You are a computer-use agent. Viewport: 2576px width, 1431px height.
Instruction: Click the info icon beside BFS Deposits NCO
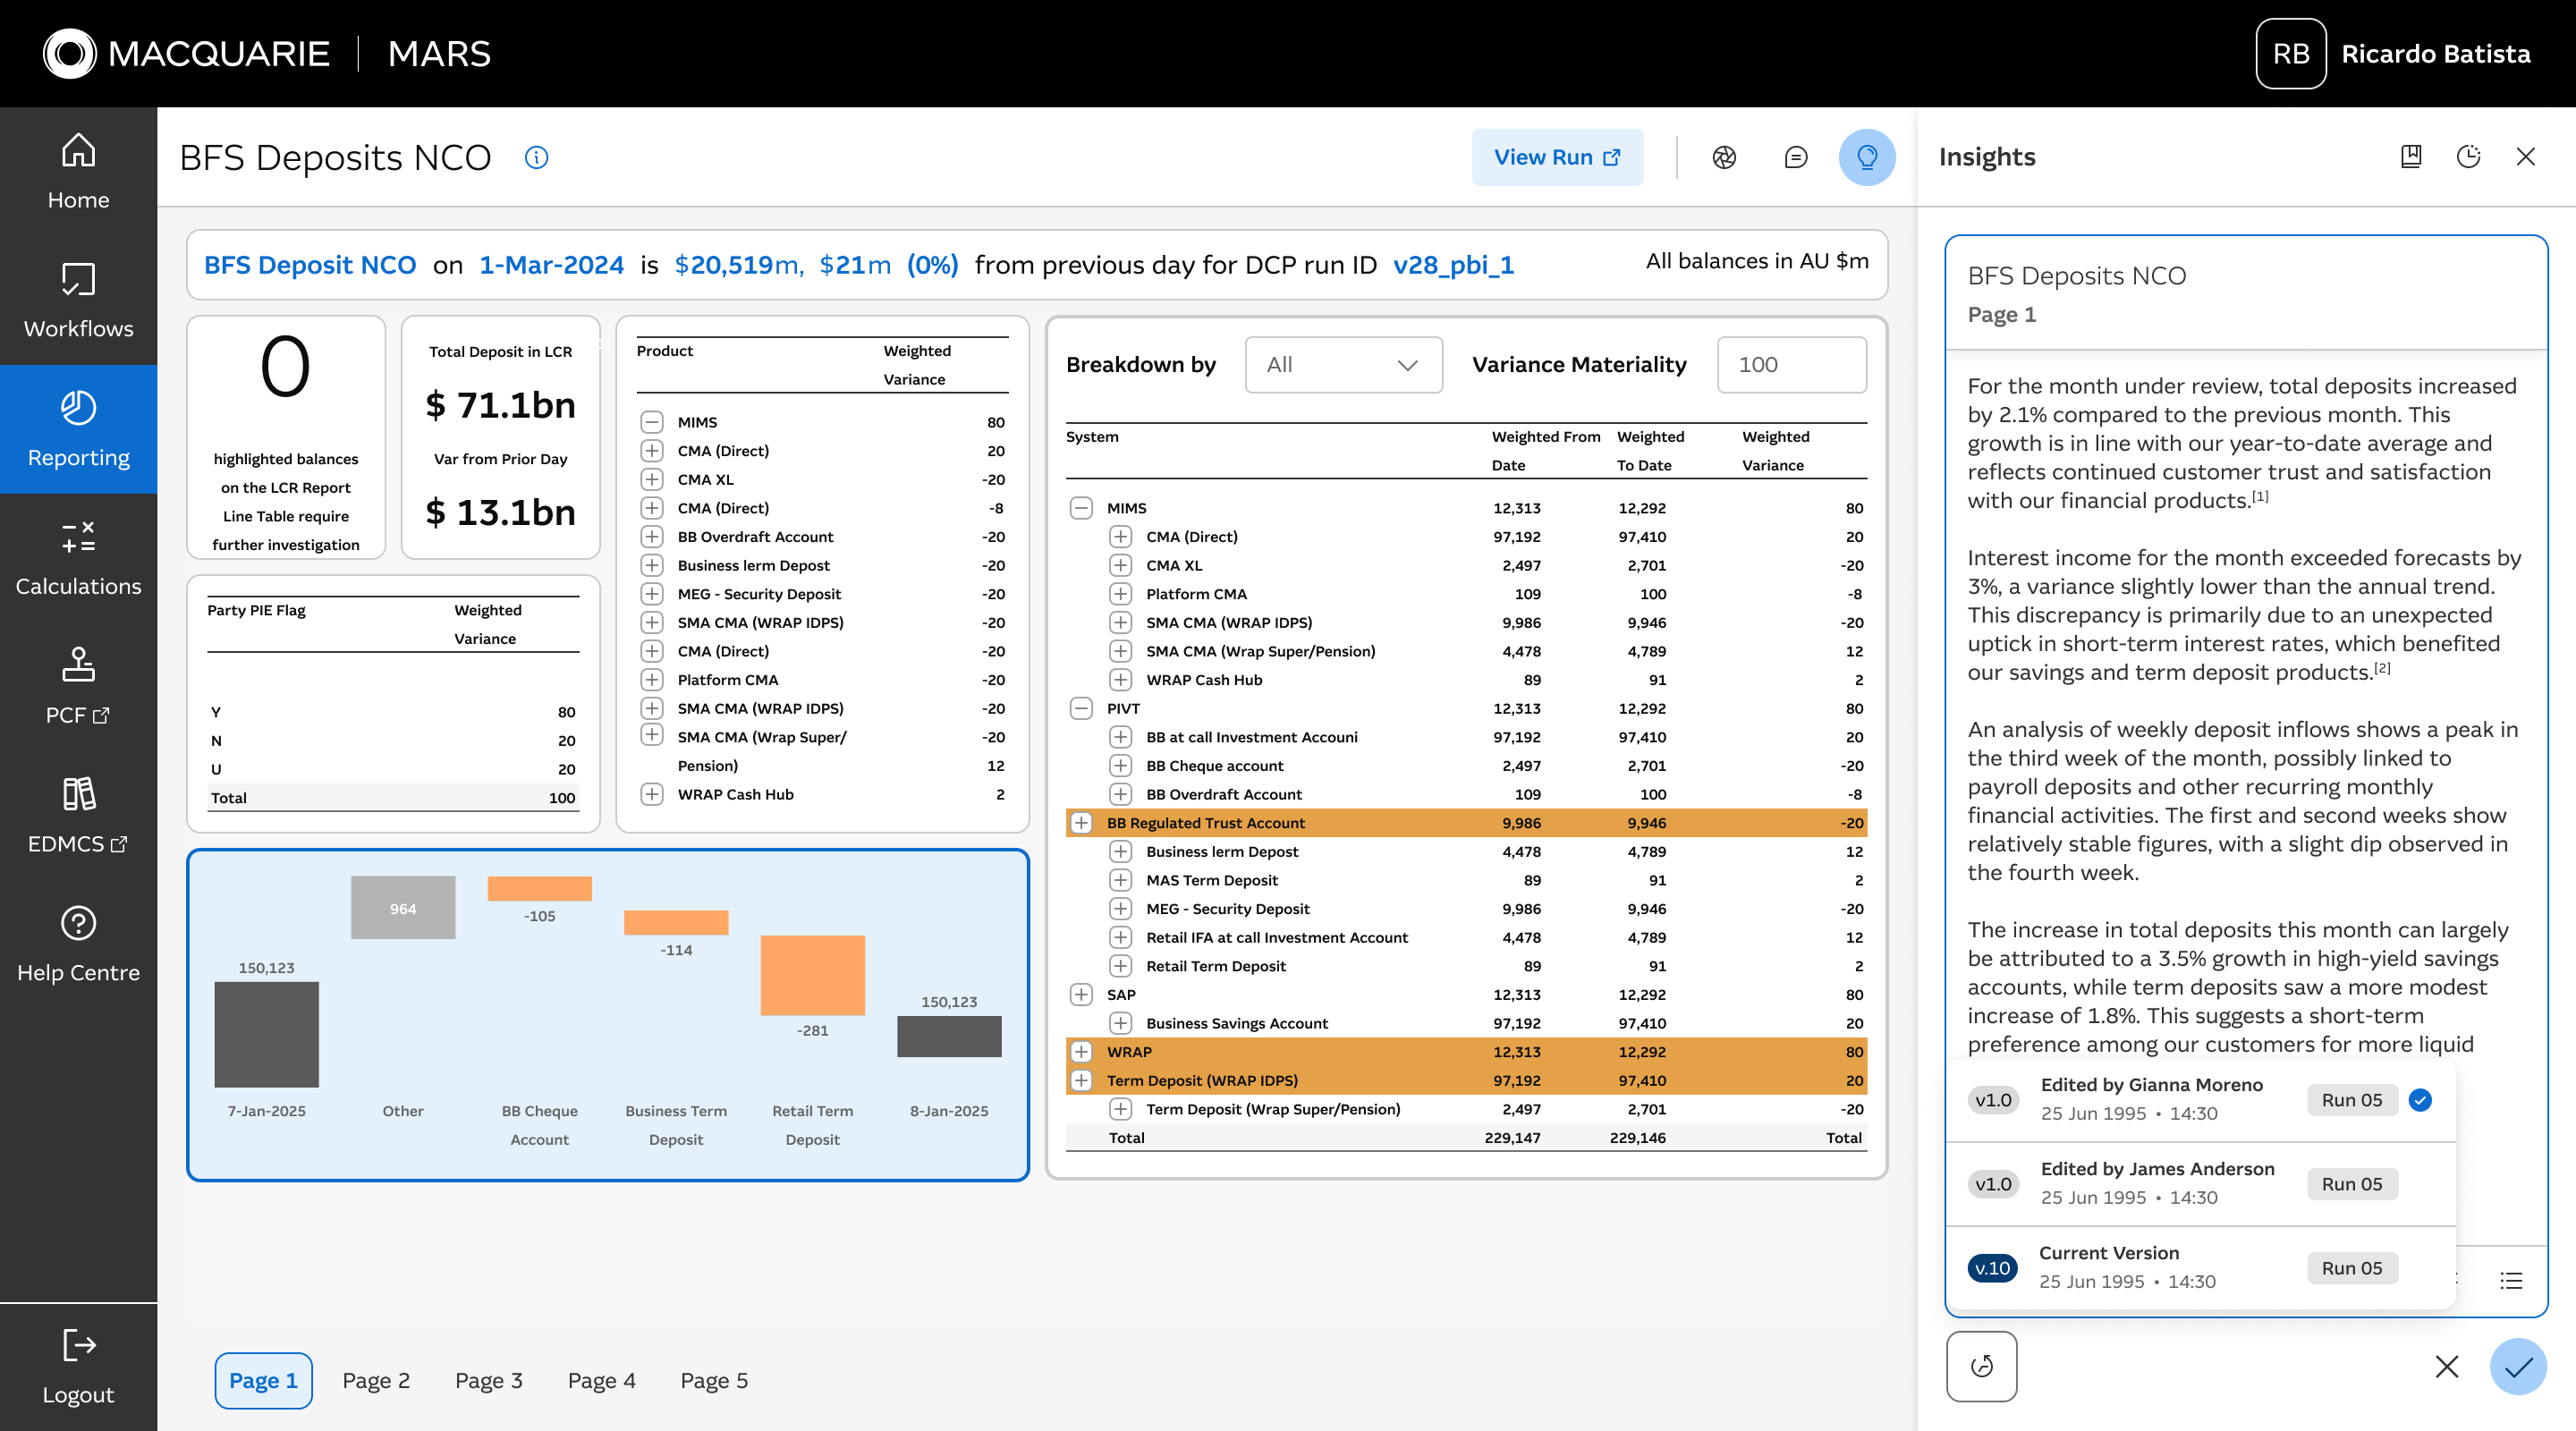[x=537, y=157]
